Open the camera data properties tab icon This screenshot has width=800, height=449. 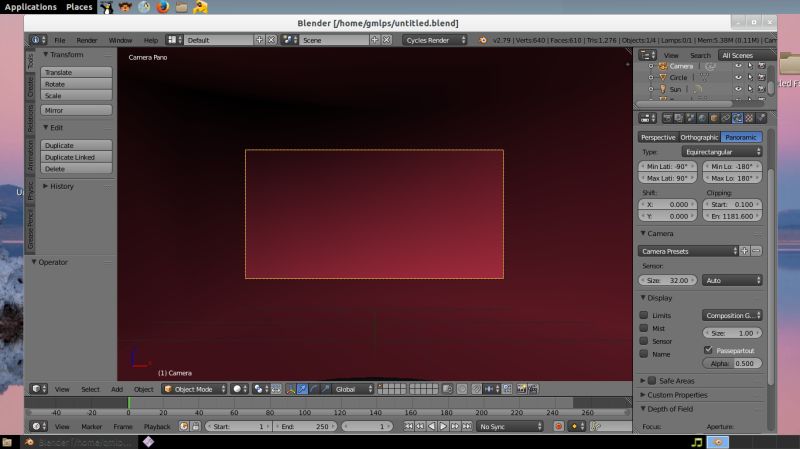738,118
